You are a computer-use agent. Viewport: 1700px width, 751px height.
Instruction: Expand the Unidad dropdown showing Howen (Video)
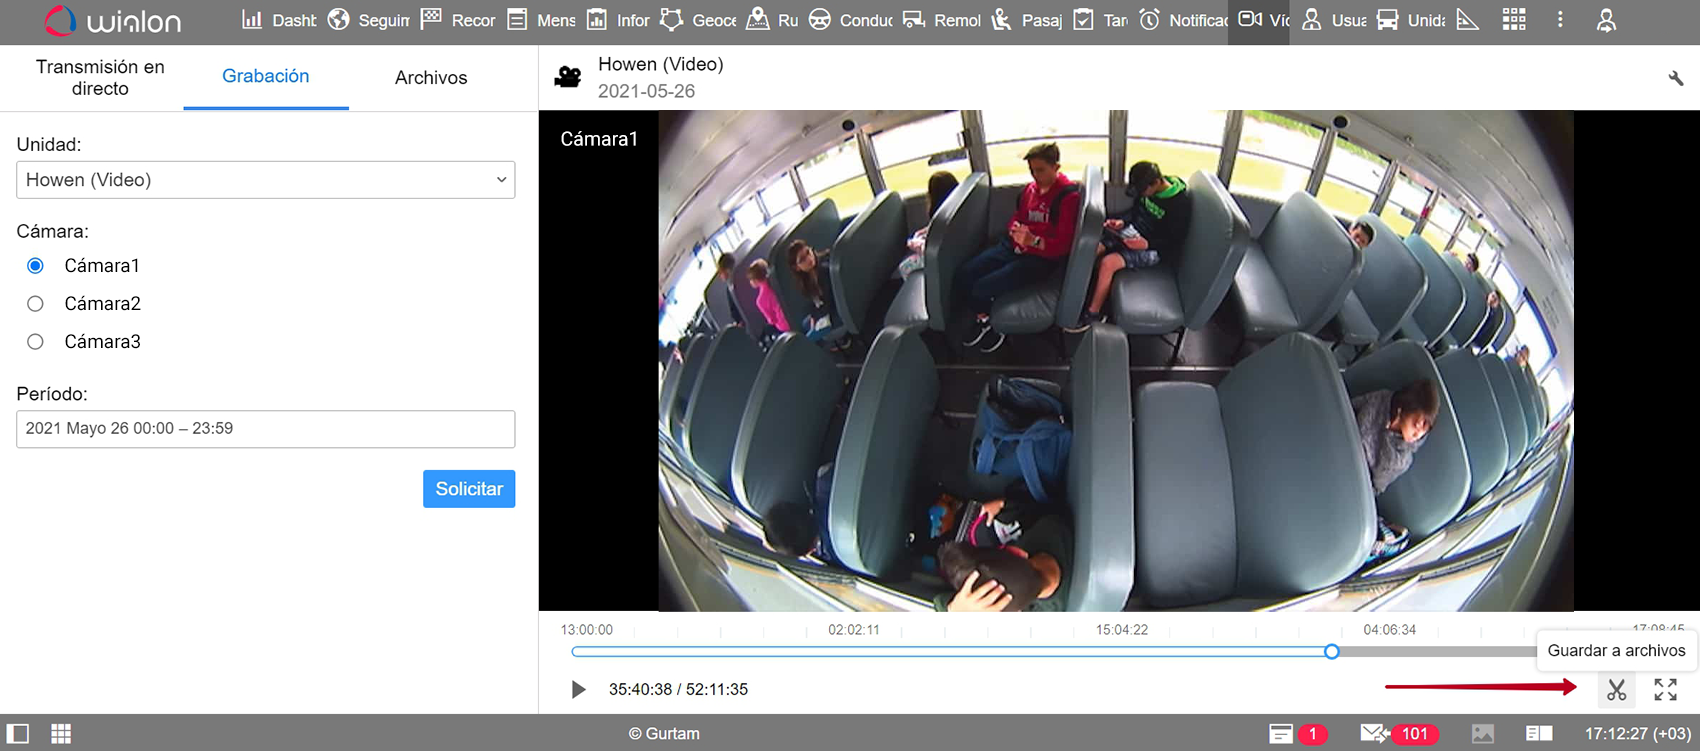[x=265, y=180]
